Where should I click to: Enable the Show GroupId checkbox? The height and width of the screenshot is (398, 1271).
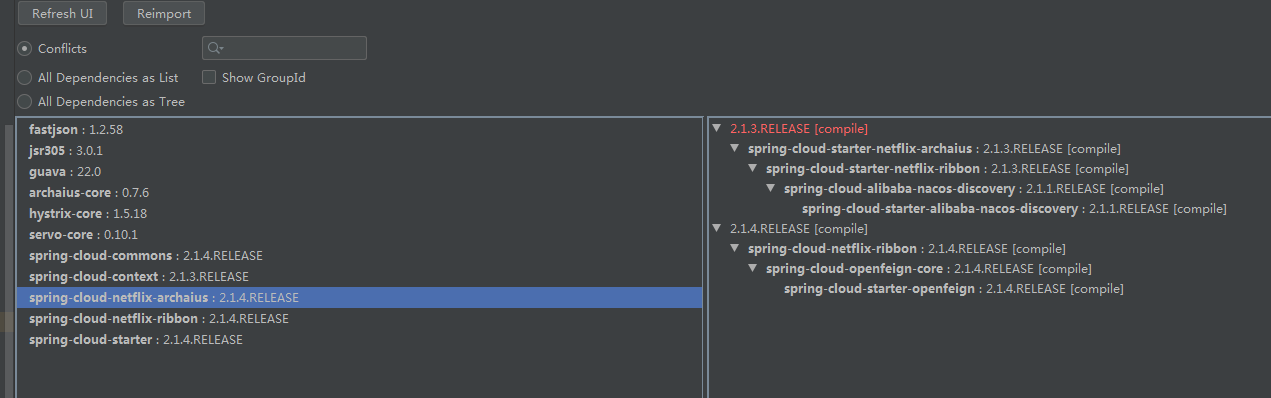click(x=209, y=77)
